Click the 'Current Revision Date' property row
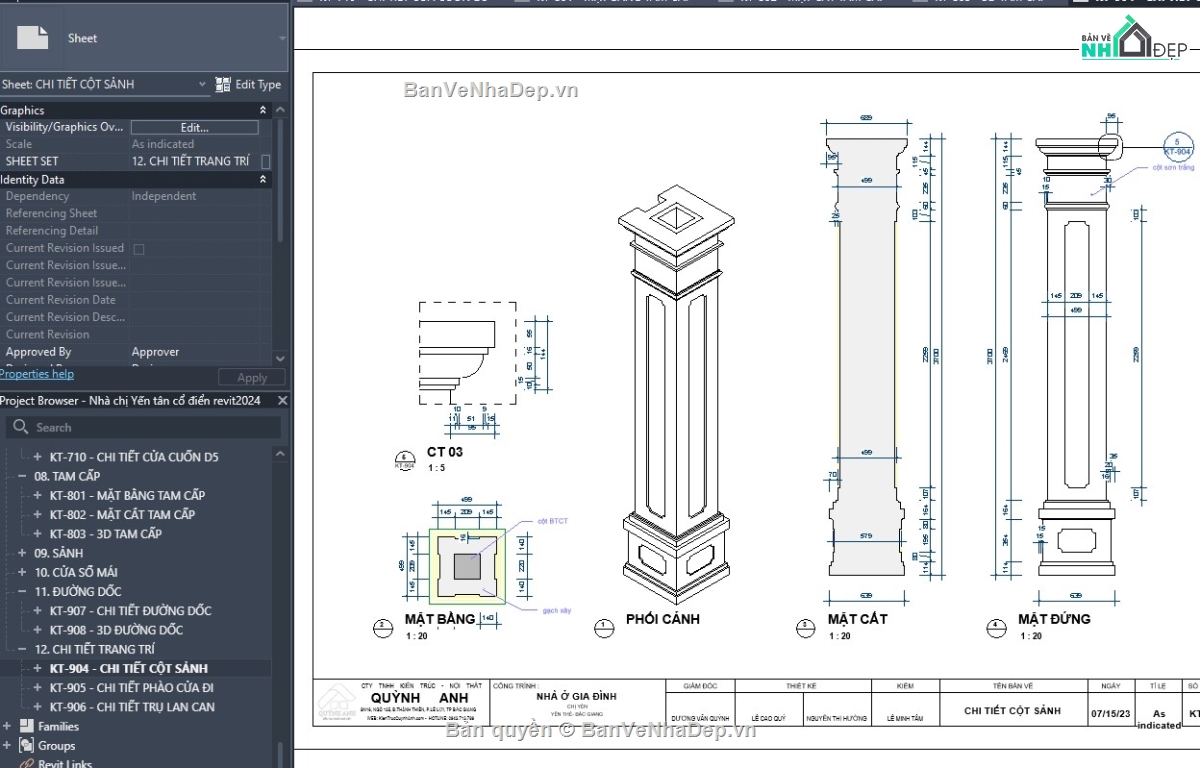Viewport: 1200px width, 768px height. click(x=136, y=300)
